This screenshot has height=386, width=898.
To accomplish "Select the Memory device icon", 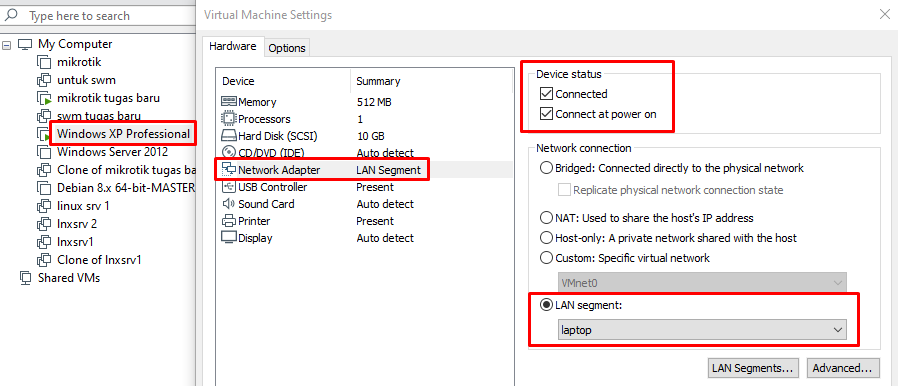I will (x=229, y=102).
